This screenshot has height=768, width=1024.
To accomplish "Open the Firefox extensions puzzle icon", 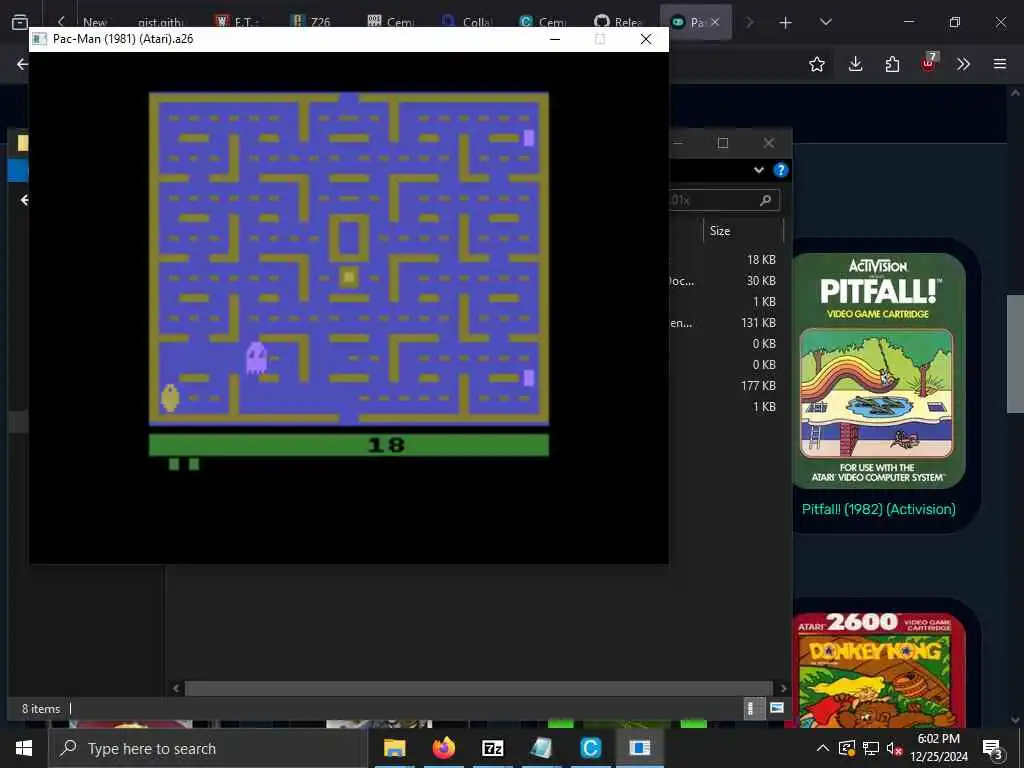I will (x=892, y=64).
